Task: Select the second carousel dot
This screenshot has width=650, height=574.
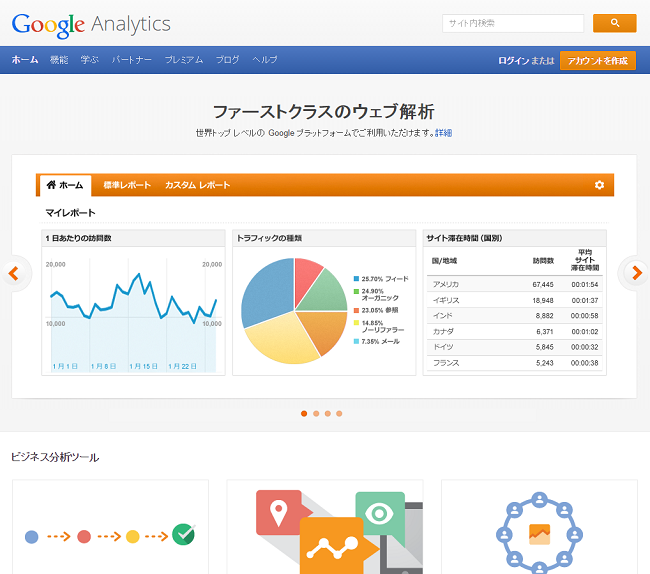Action: (316, 414)
